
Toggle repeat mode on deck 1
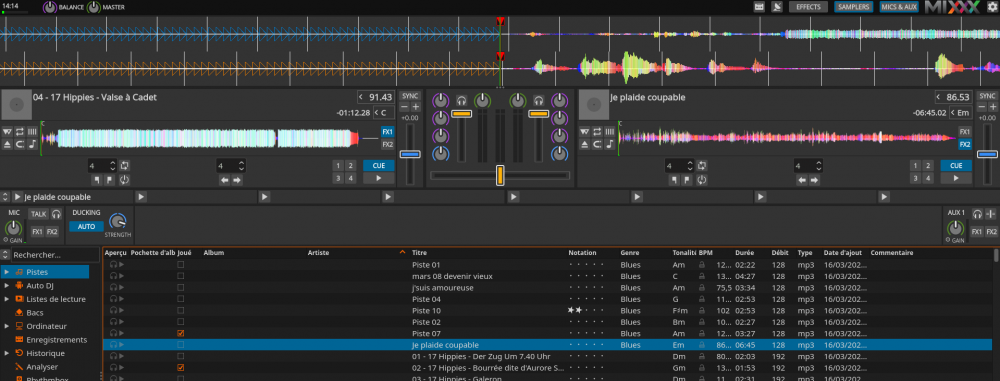coord(20,131)
